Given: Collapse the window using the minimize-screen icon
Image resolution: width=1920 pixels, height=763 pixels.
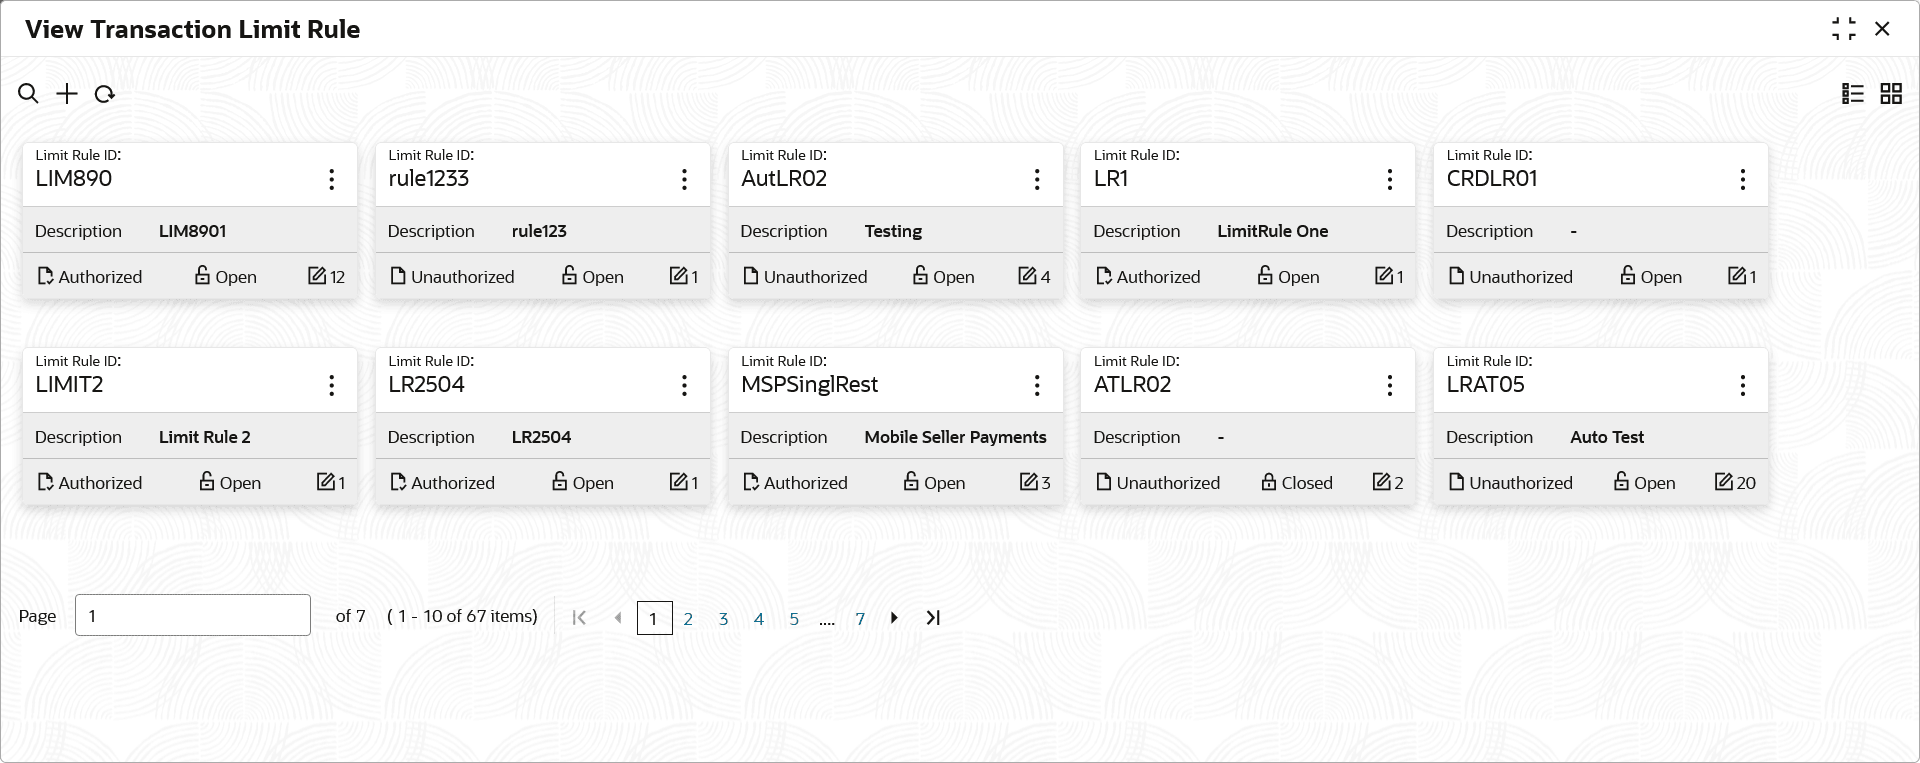Looking at the screenshot, I should [x=1844, y=29].
